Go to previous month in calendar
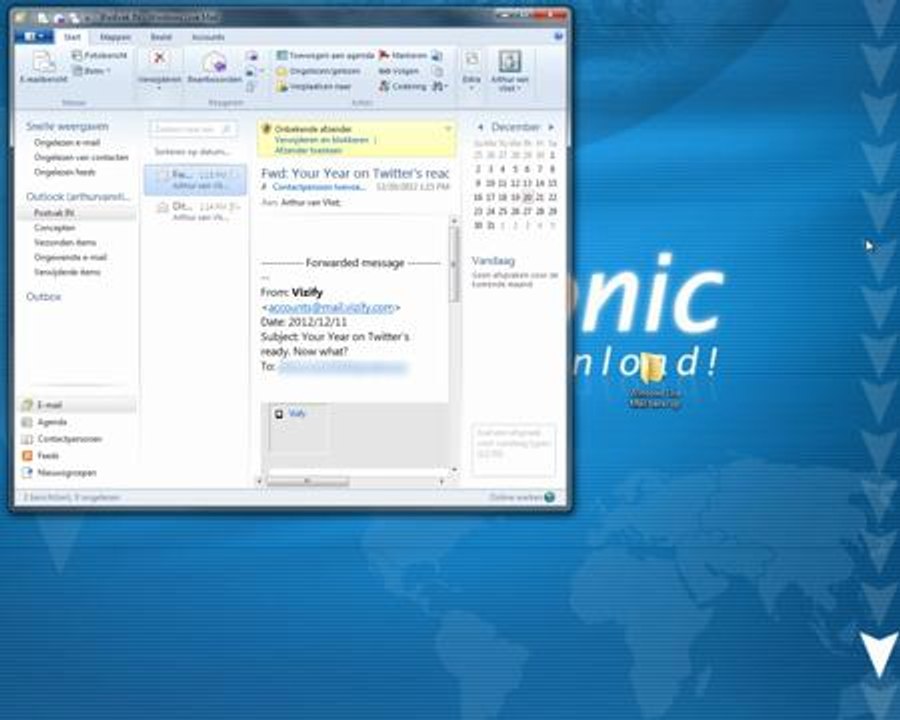Screen dimensions: 900x720 coord(480,127)
